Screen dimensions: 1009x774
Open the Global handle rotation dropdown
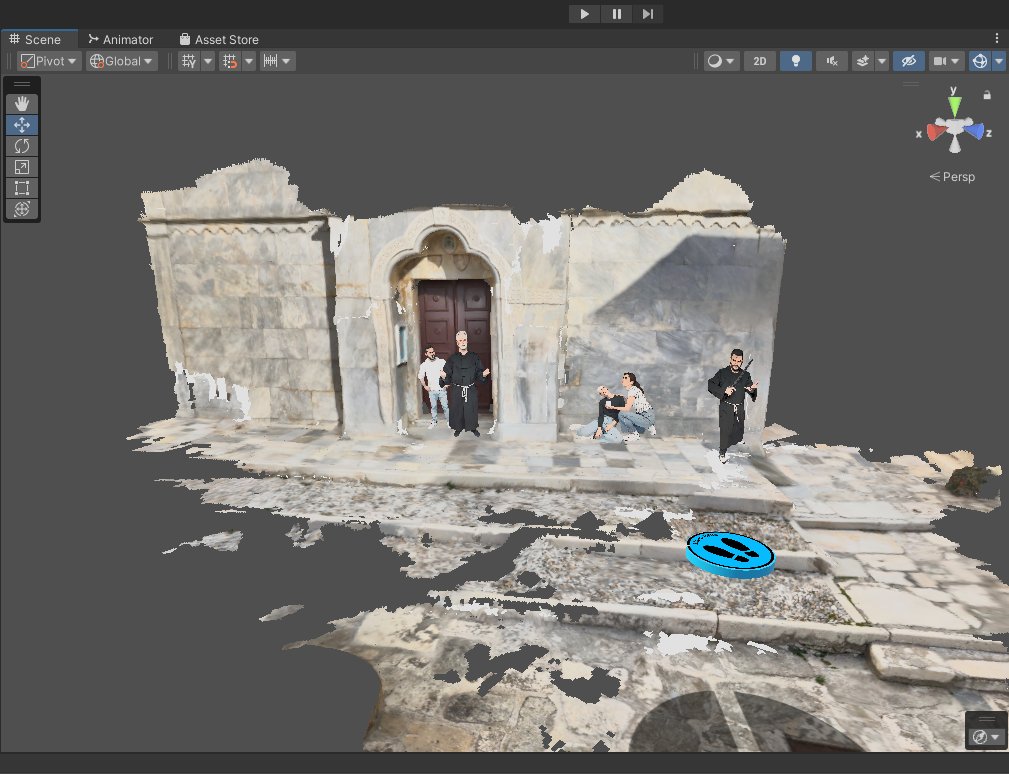(x=122, y=61)
